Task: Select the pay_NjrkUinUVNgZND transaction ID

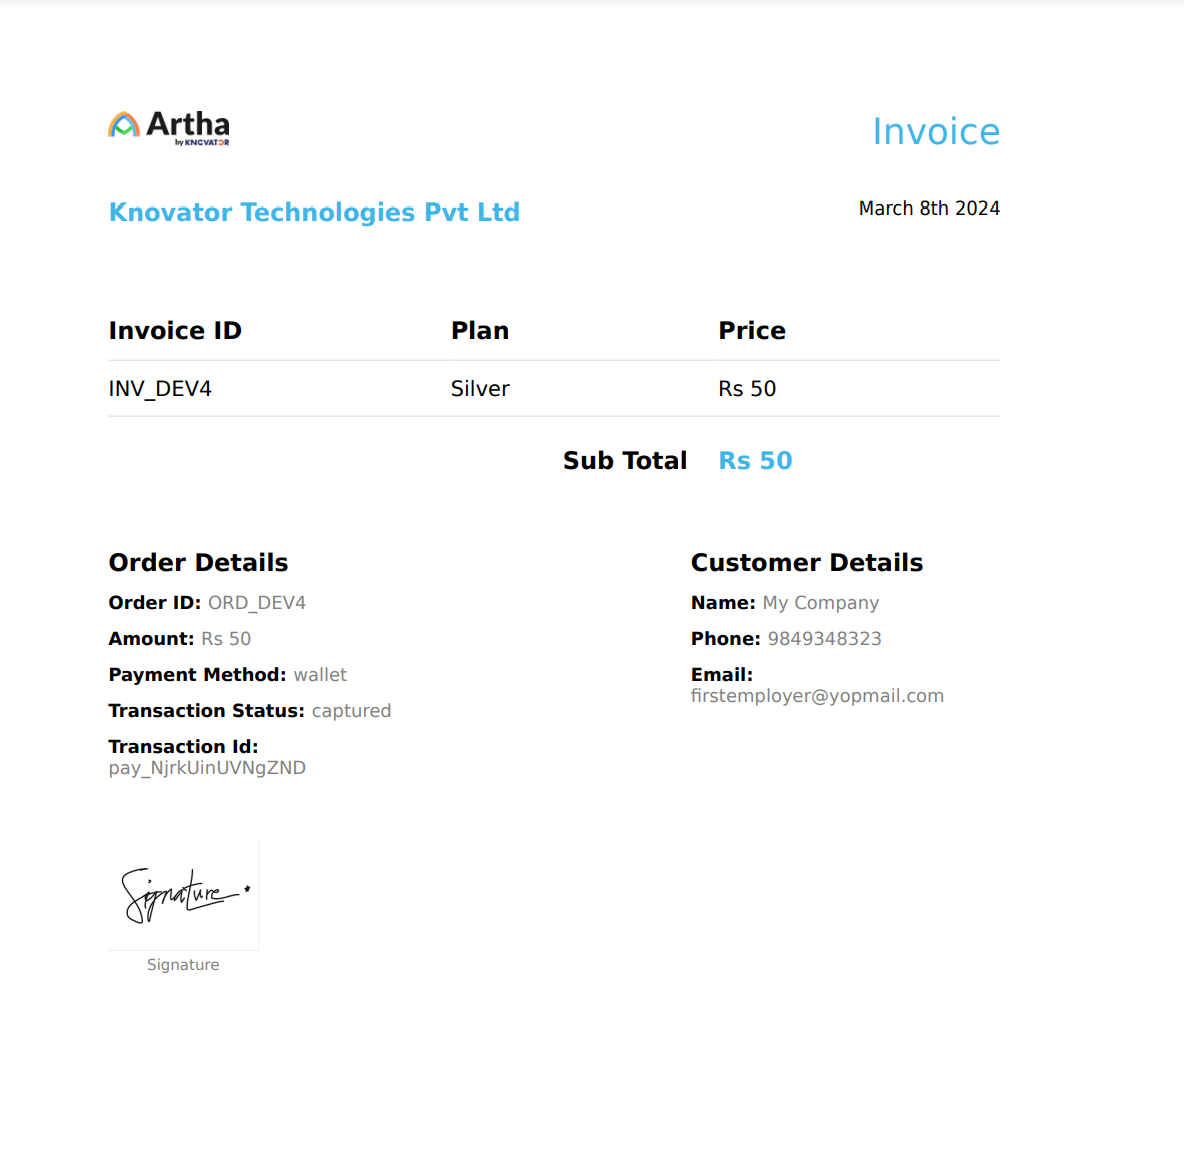Action: point(207,768)
